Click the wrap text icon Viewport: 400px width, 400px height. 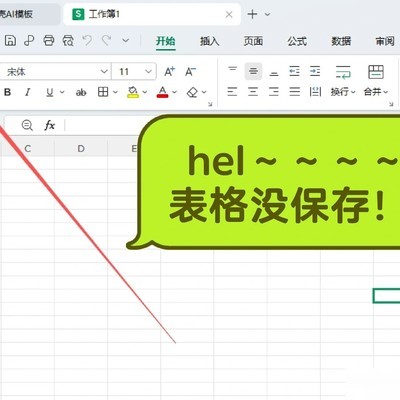[x=343, y=72]
